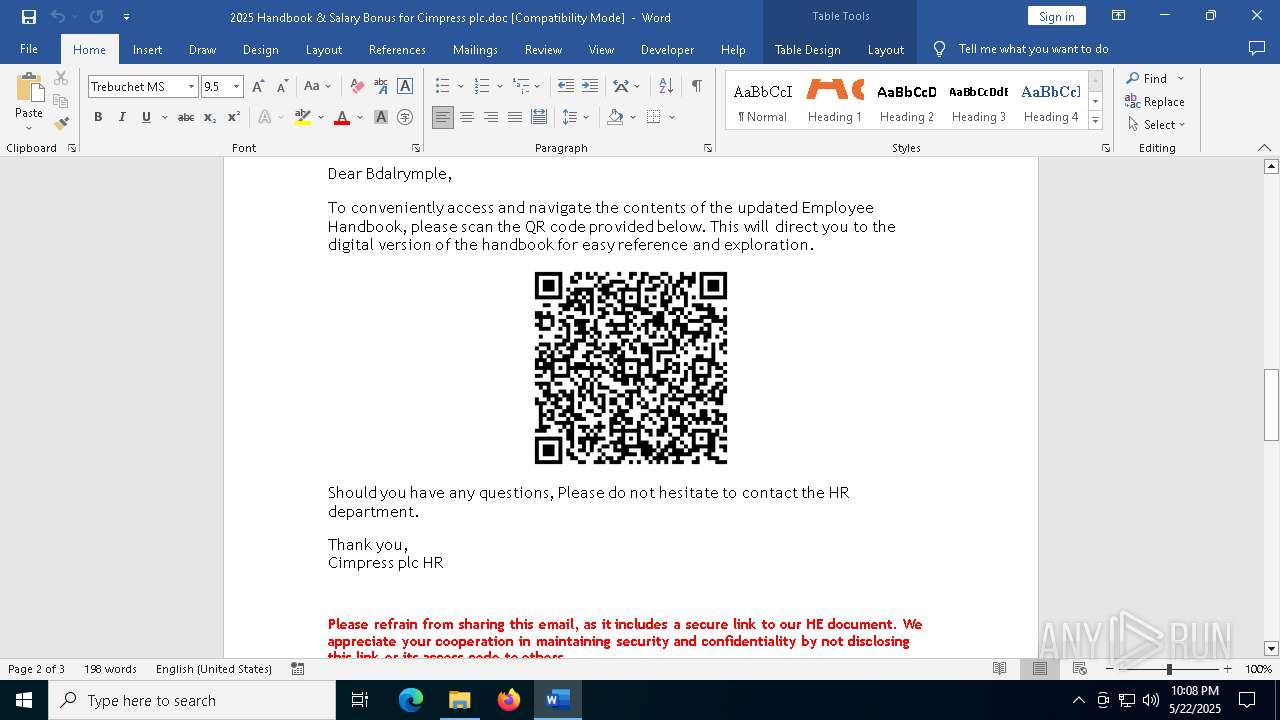
Task: Justify the paragraph text
Action: (x=515, y=117)
